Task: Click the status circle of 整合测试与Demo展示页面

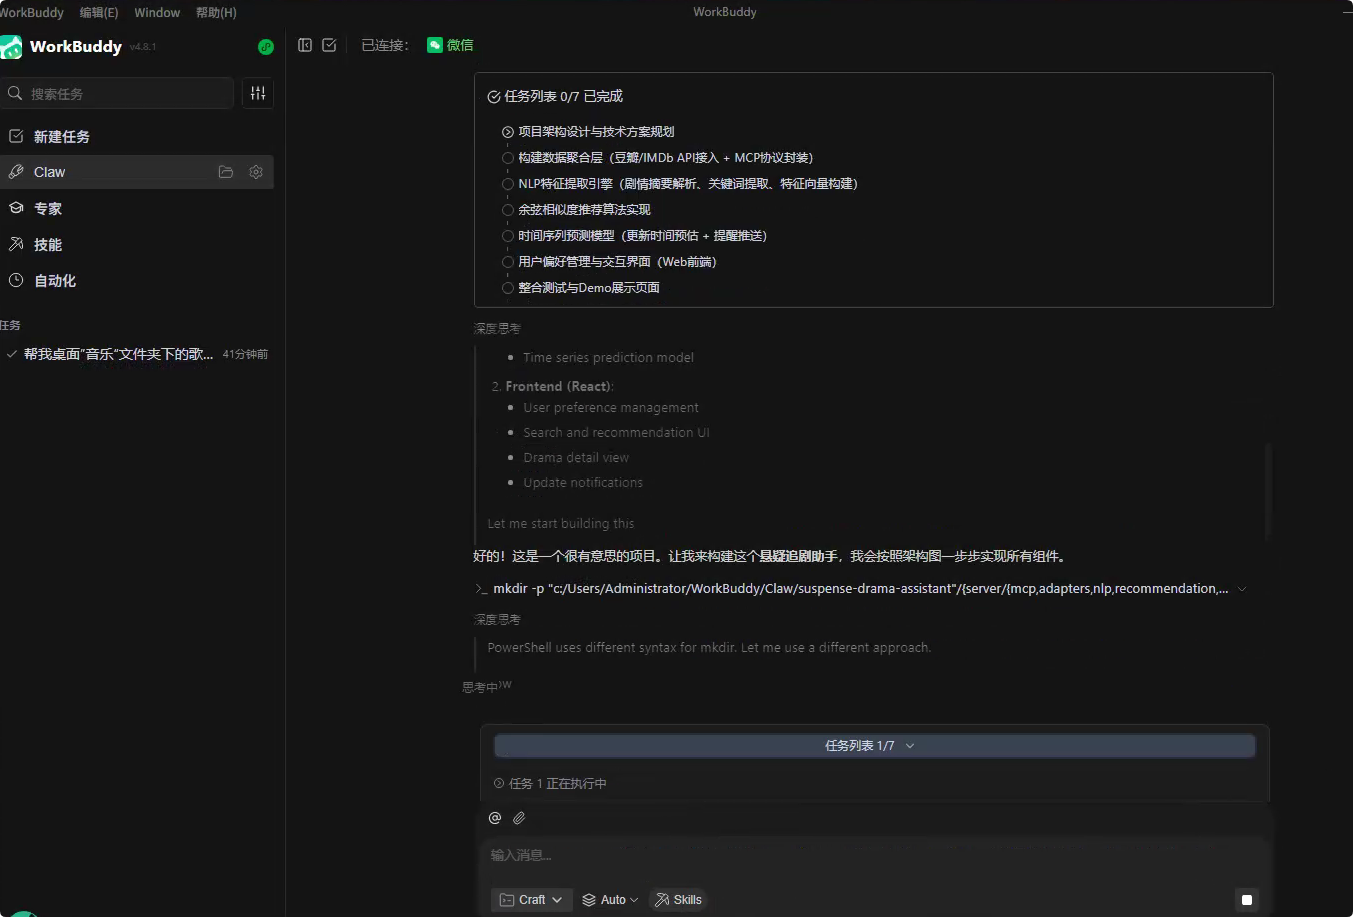Action: [x=508, y=288]
